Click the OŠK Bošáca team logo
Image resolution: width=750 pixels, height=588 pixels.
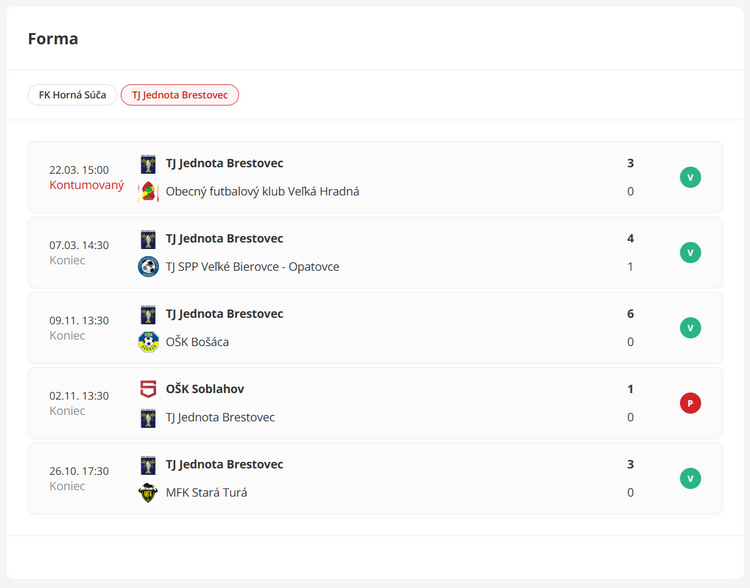148,342
